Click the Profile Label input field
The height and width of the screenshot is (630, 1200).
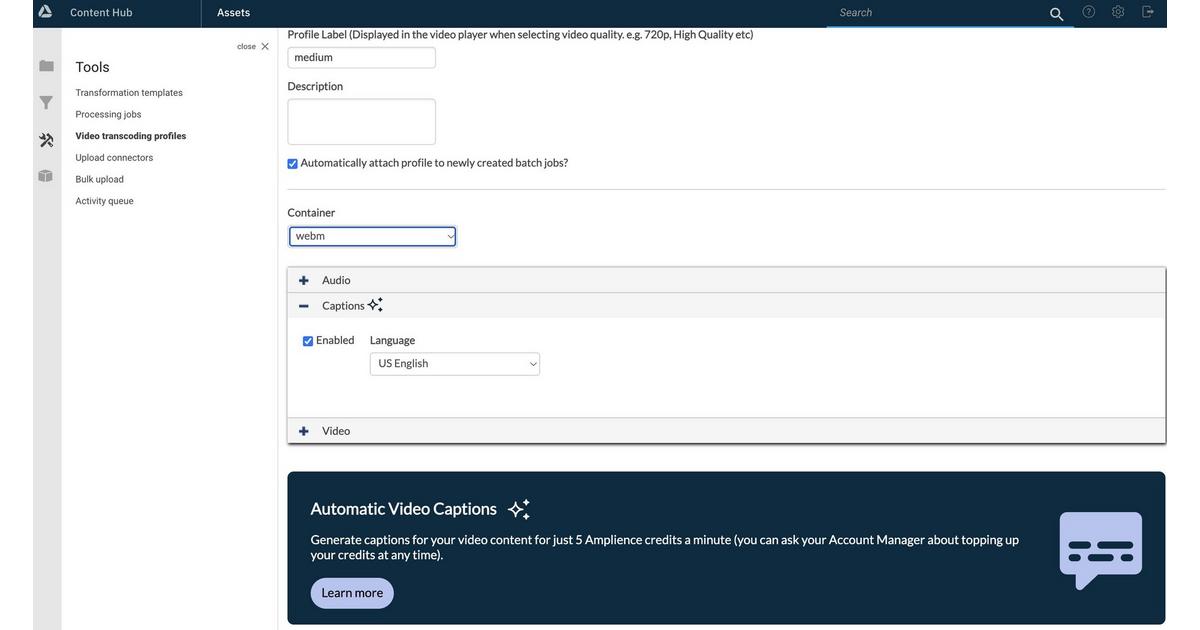pos(362,58)
